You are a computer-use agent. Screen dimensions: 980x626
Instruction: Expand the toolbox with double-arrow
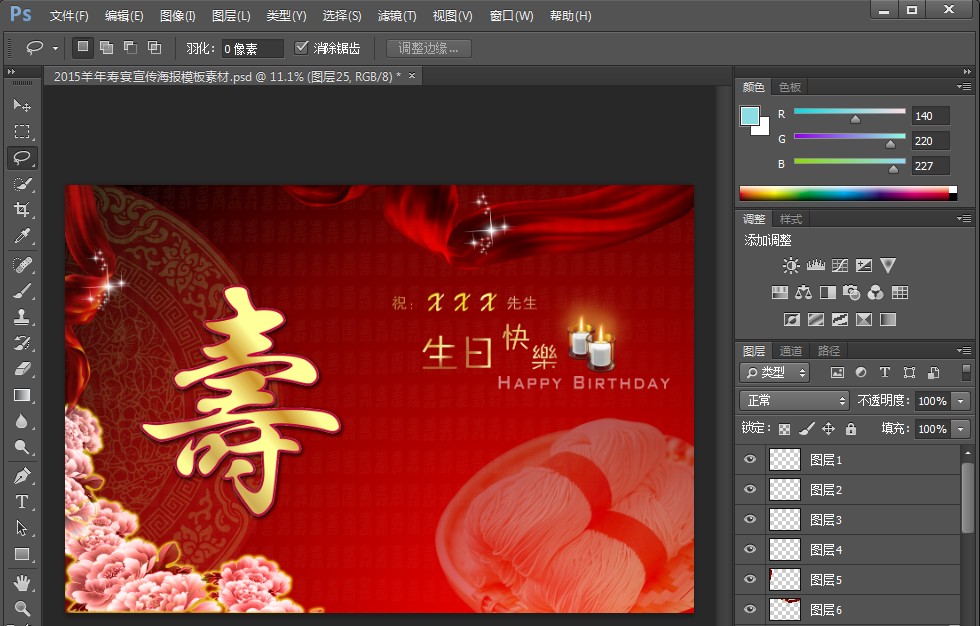click(x=11, y=72)
